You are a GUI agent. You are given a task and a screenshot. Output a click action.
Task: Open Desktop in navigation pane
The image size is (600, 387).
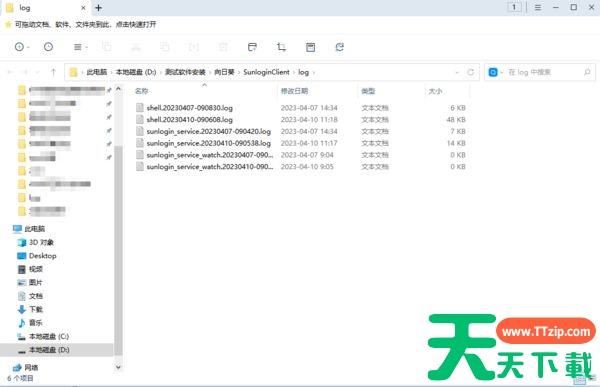pyautogui.click(x=42, y=256)
